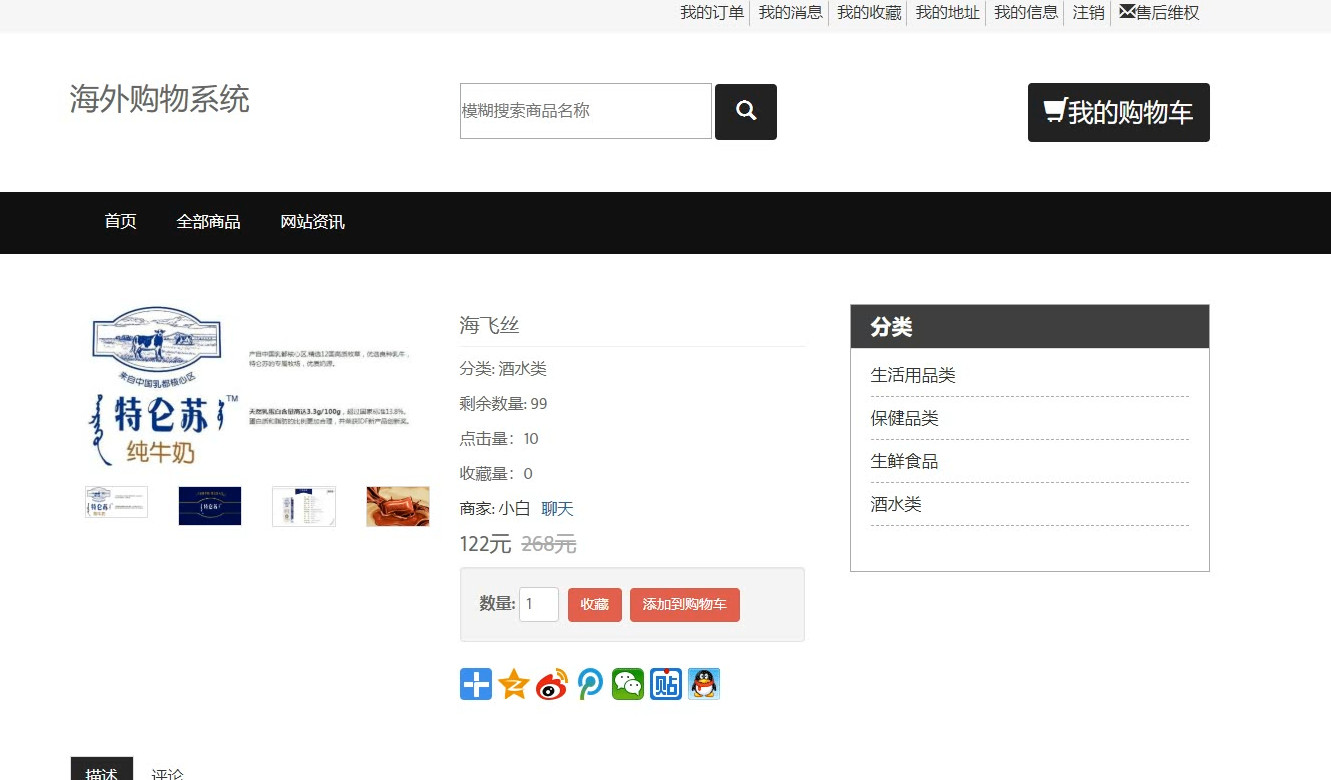Open 我的购物车 shopping cart button
Image resolution: width=1331 pixels, height=780 pixels.
coord(1119,112)
